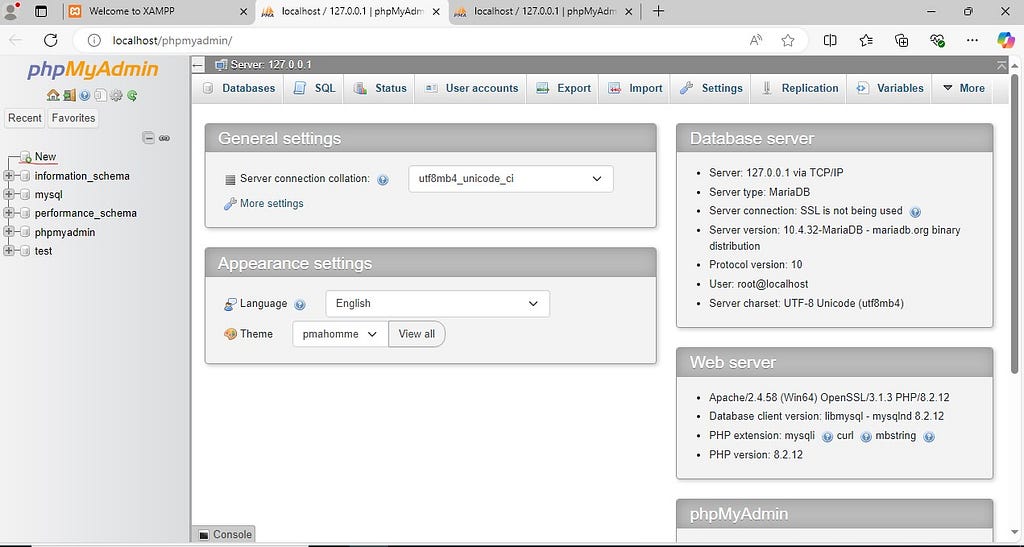Click New to create a database
1024x547 pixels.
coord(45,157)
